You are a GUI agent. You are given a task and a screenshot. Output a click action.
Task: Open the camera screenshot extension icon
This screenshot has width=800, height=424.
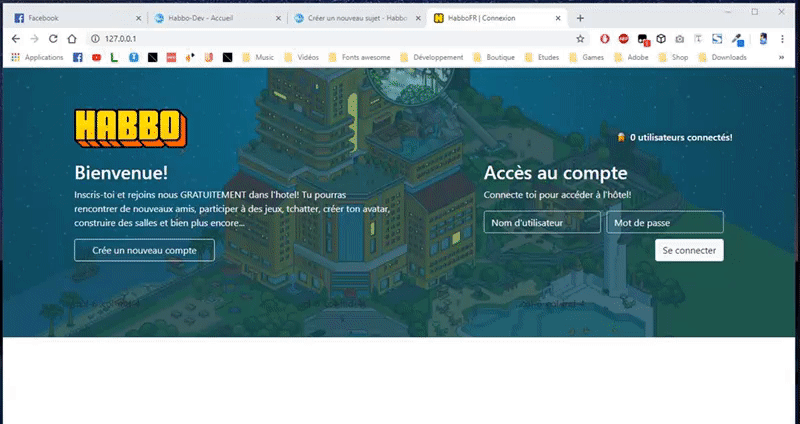click(x=680, y=39)
